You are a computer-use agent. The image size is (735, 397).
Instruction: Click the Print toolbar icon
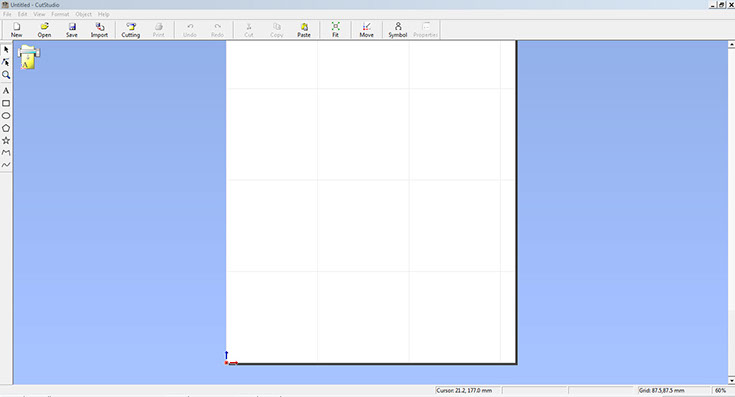coord(158,30)
